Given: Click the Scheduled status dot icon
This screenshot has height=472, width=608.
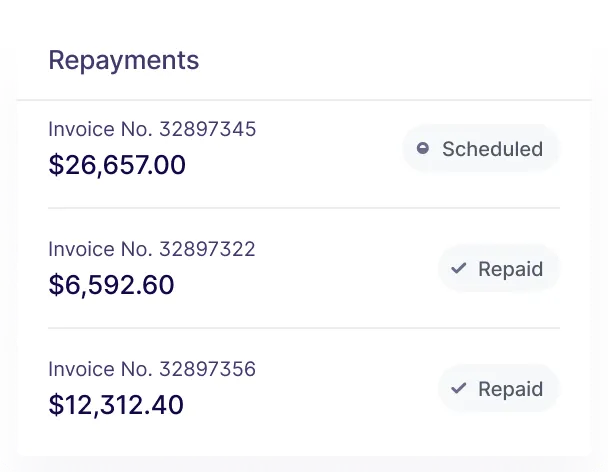Looking at the screenshot, I should click(423, 149).
